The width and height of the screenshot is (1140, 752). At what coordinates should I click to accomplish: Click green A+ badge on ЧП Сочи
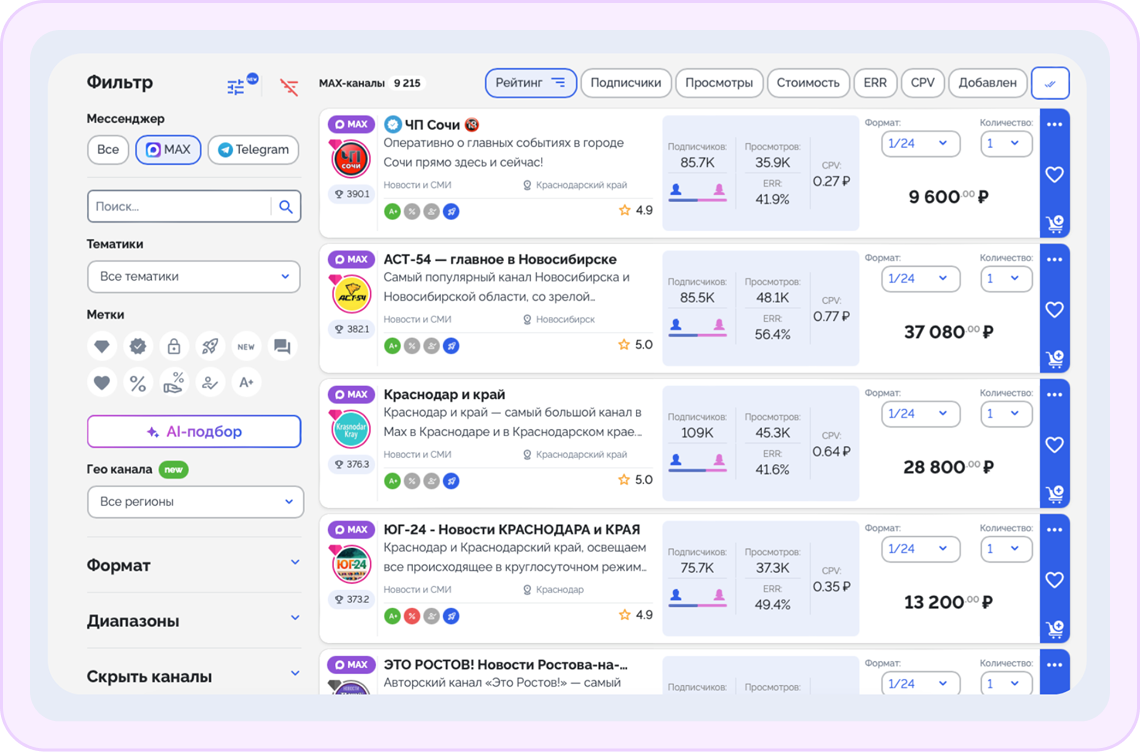pyautogui.click(x=393, y=212)
